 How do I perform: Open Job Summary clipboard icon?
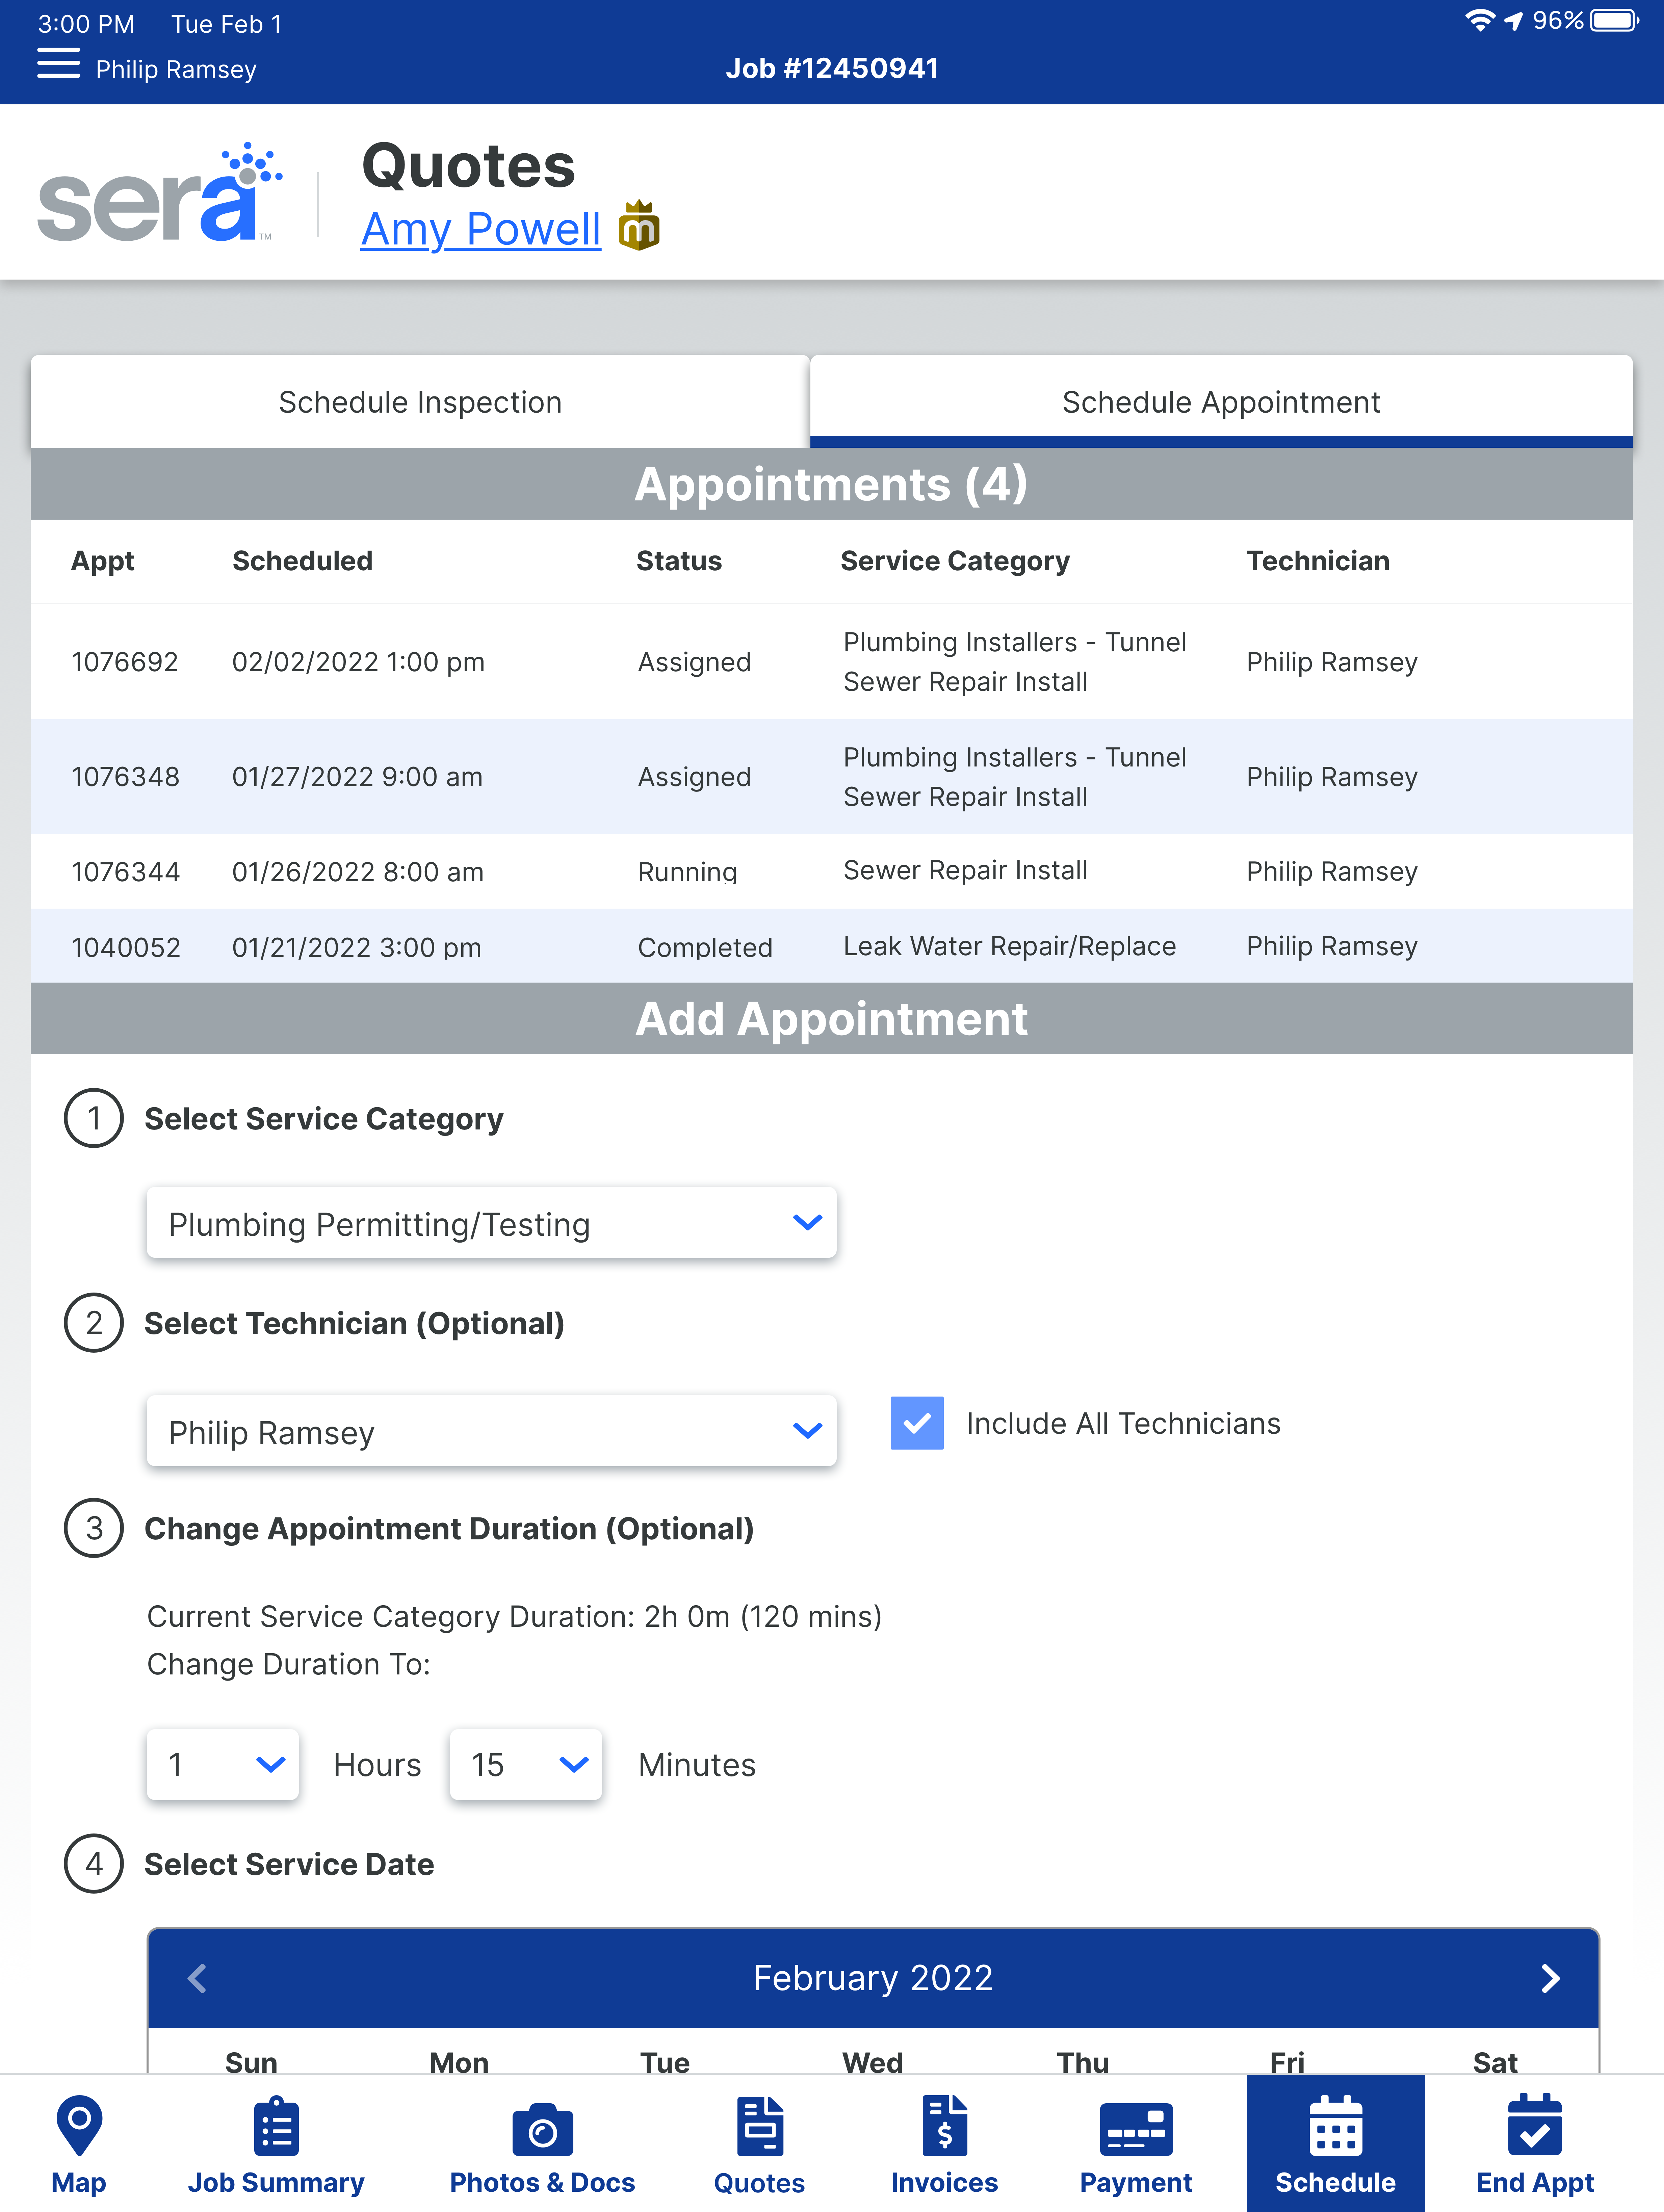276,2127
